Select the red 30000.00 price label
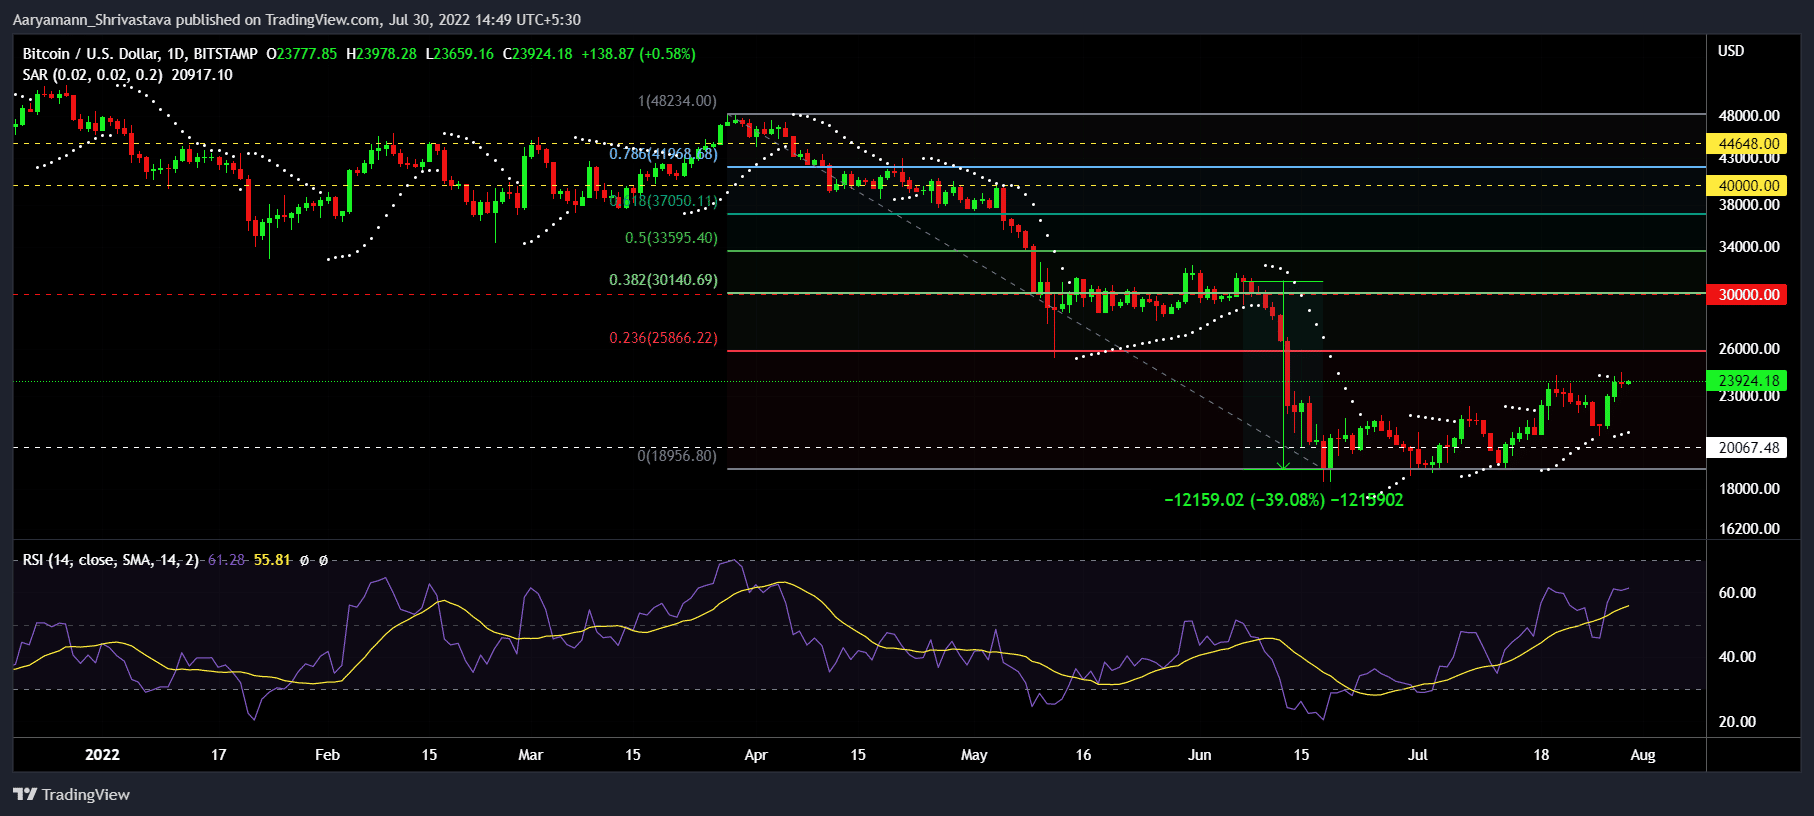Viewport: 1814px width, 816px height. pos(1748,295)
